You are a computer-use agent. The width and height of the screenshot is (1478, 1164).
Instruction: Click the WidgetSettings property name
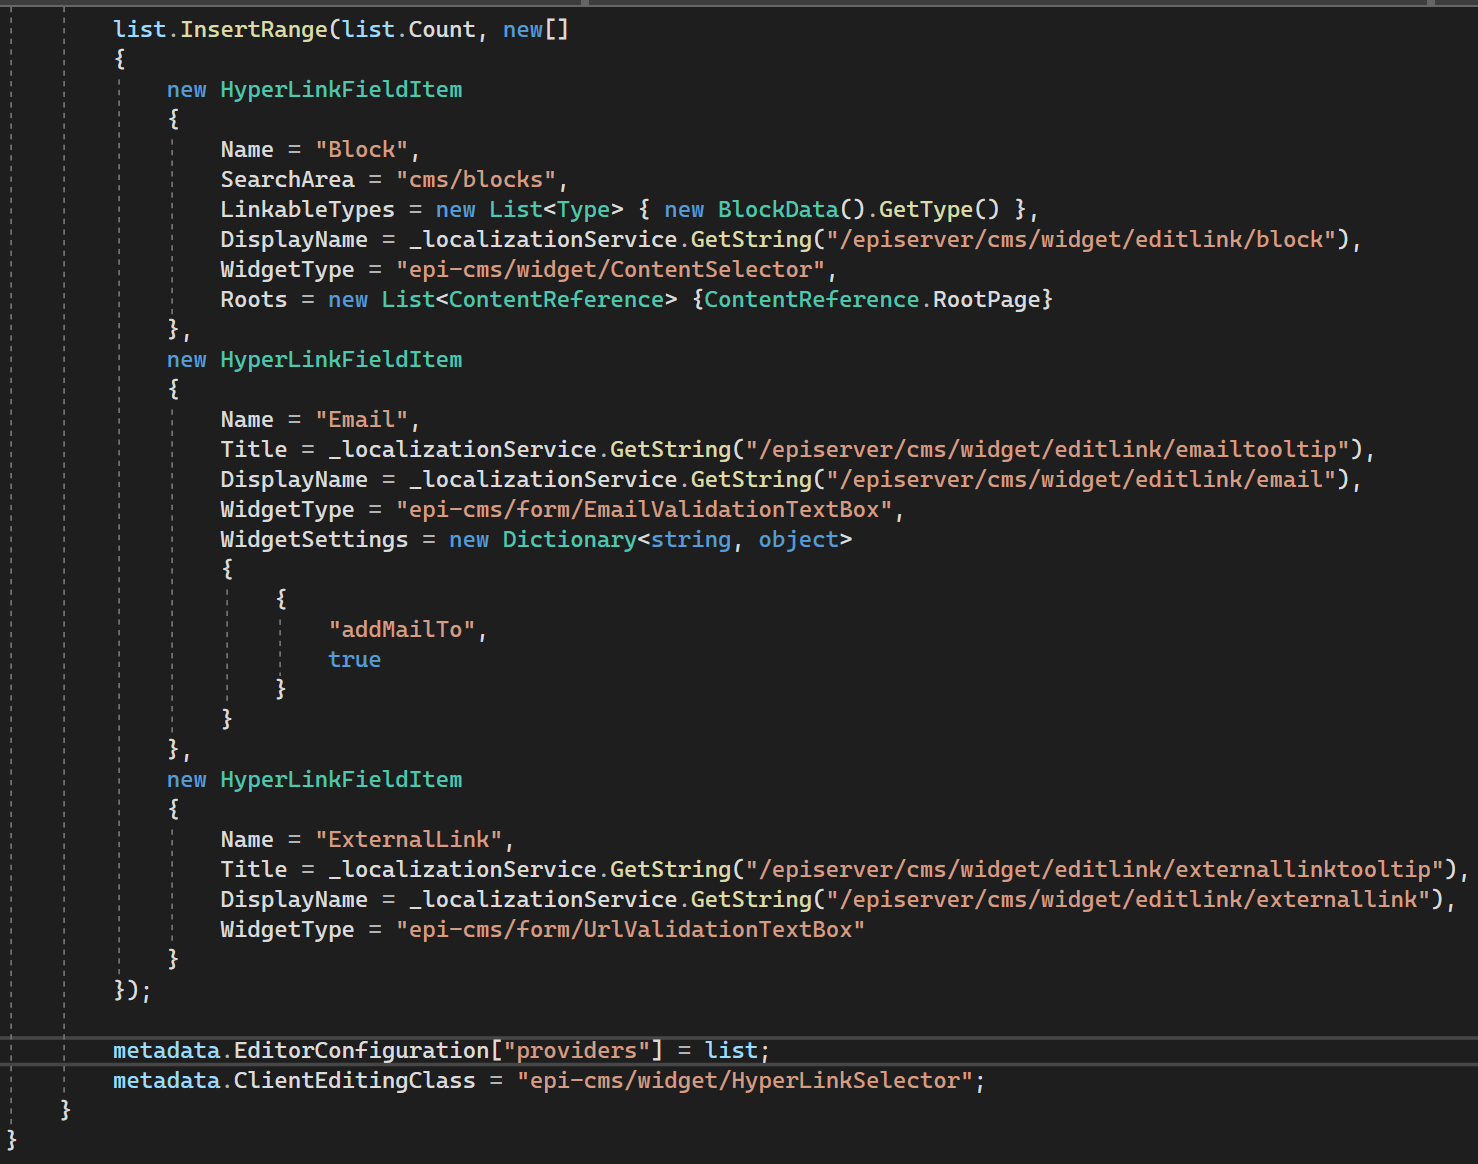314,540
